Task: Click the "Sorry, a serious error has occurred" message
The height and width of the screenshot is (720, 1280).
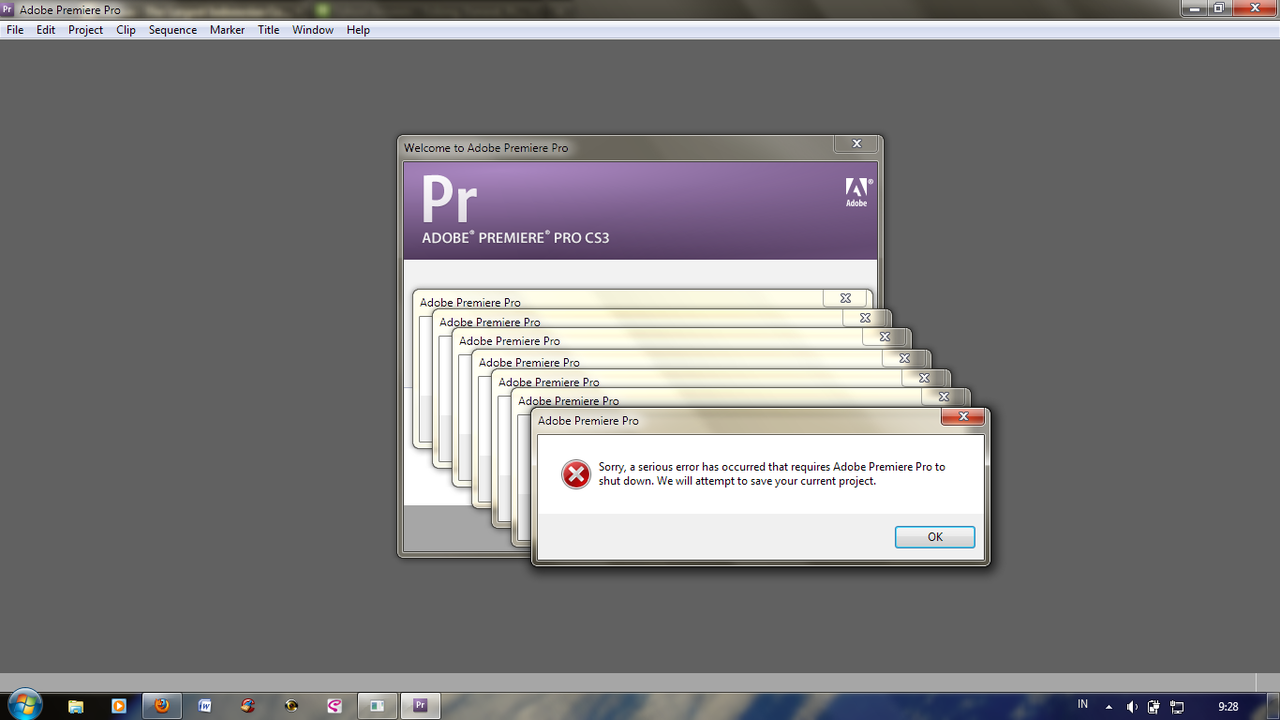Action: [772, 474]
